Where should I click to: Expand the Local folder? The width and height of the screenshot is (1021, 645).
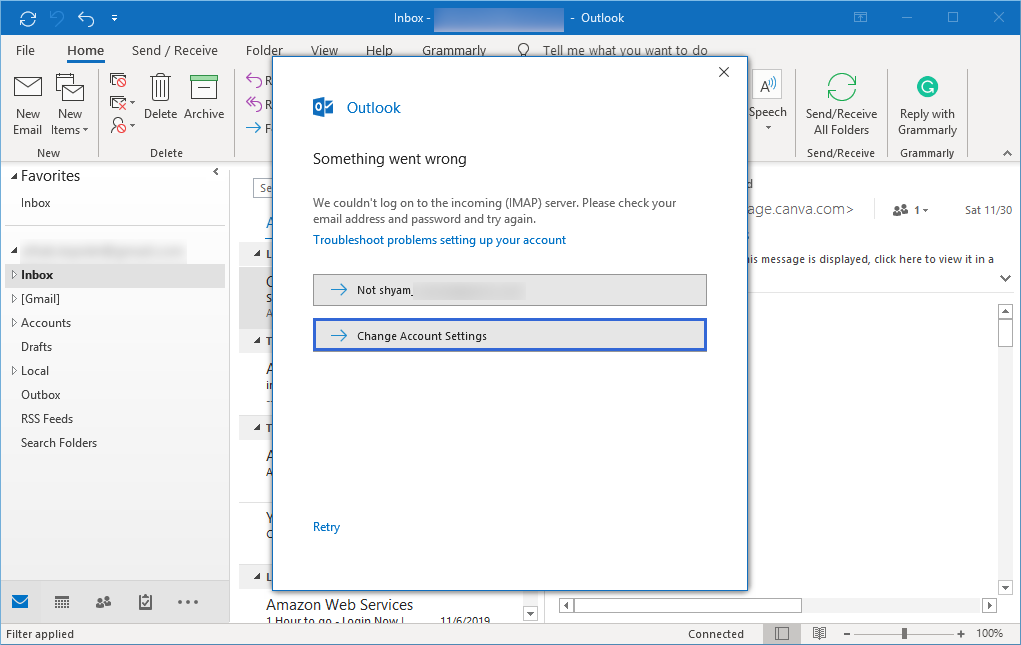(x=14, y=371)
